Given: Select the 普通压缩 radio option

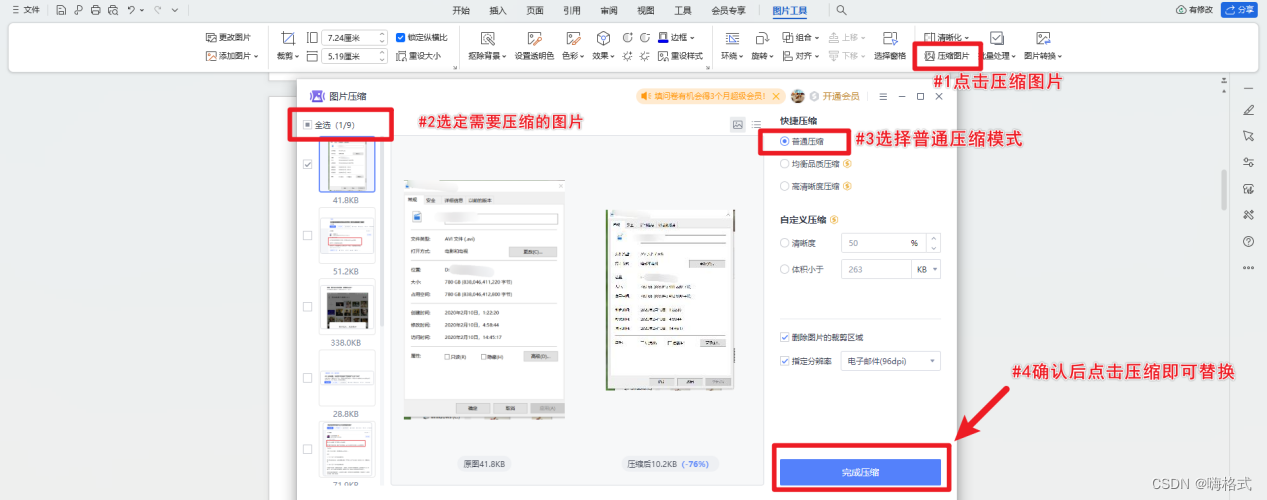Looking at the screenshot, I should click(784, 142).
